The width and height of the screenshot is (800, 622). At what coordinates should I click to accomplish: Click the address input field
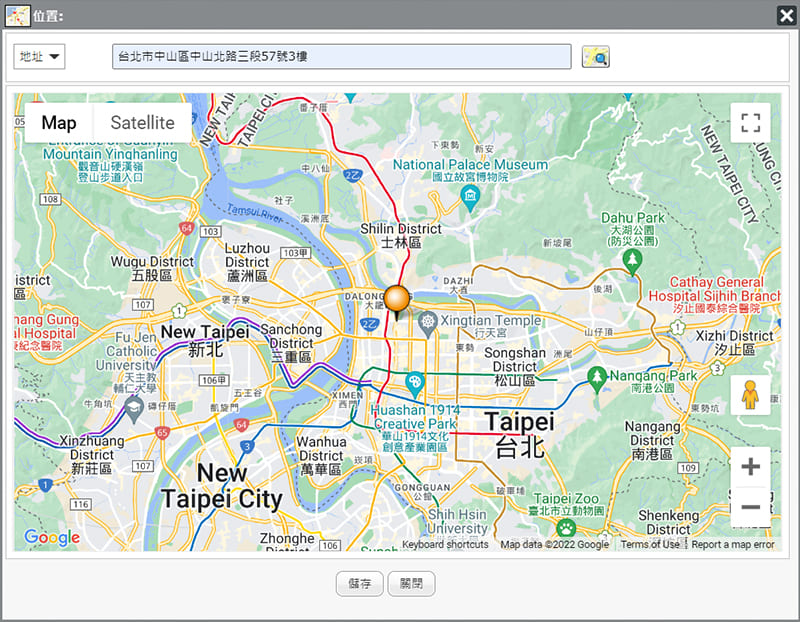coord(341,57)
